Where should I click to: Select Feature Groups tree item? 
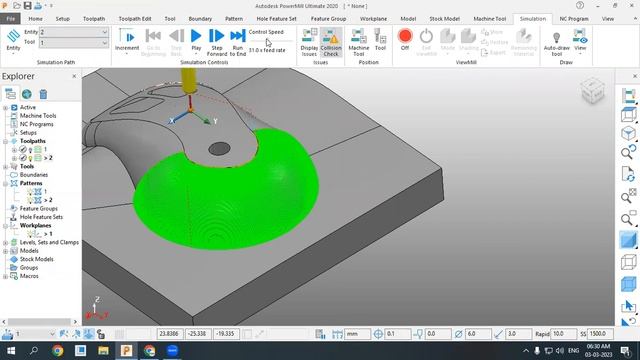pos(38,209)
